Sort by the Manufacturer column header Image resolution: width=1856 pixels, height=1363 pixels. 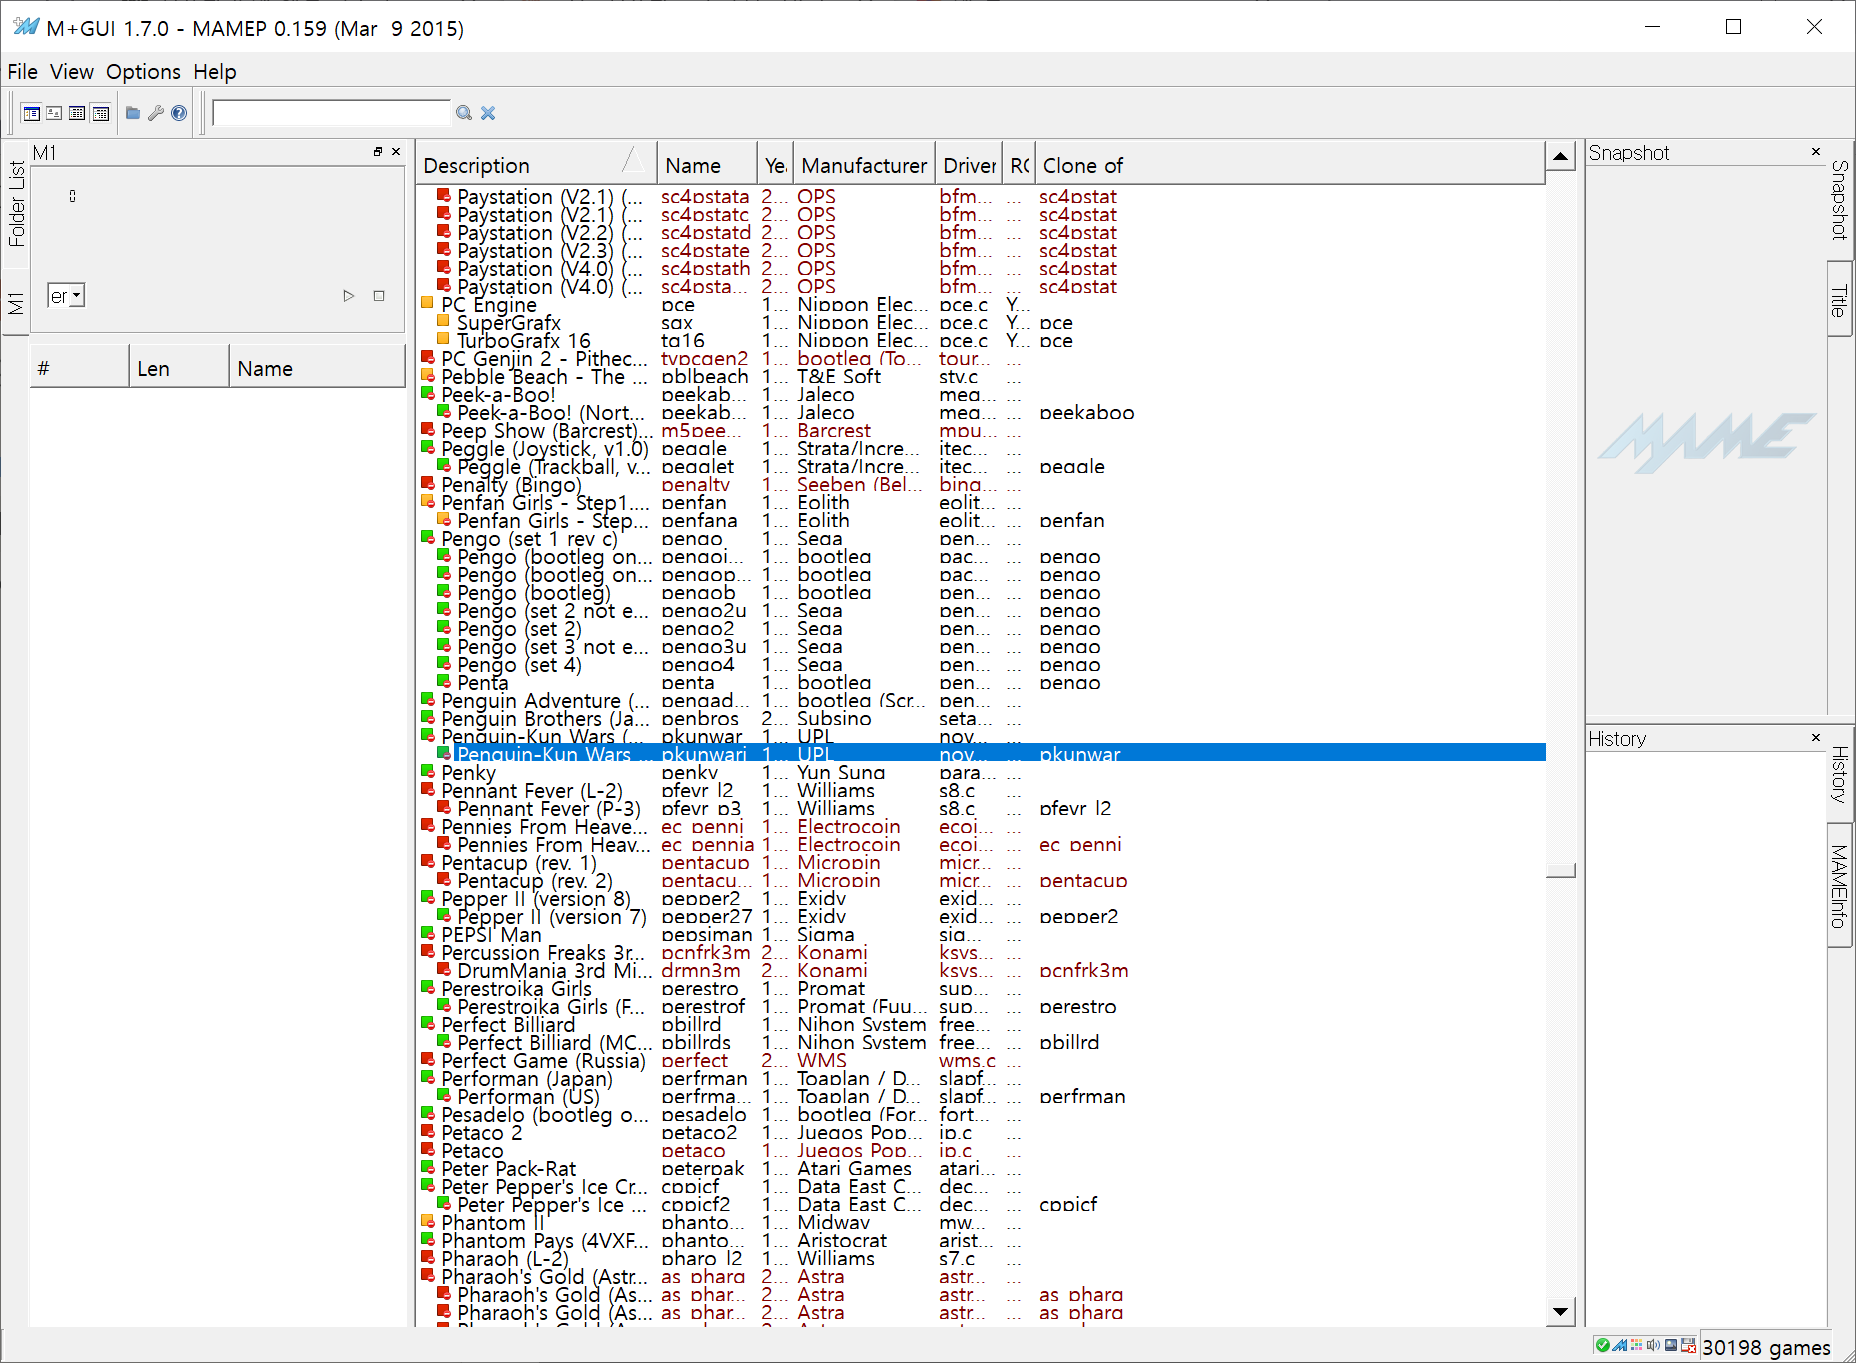(864, 165)
